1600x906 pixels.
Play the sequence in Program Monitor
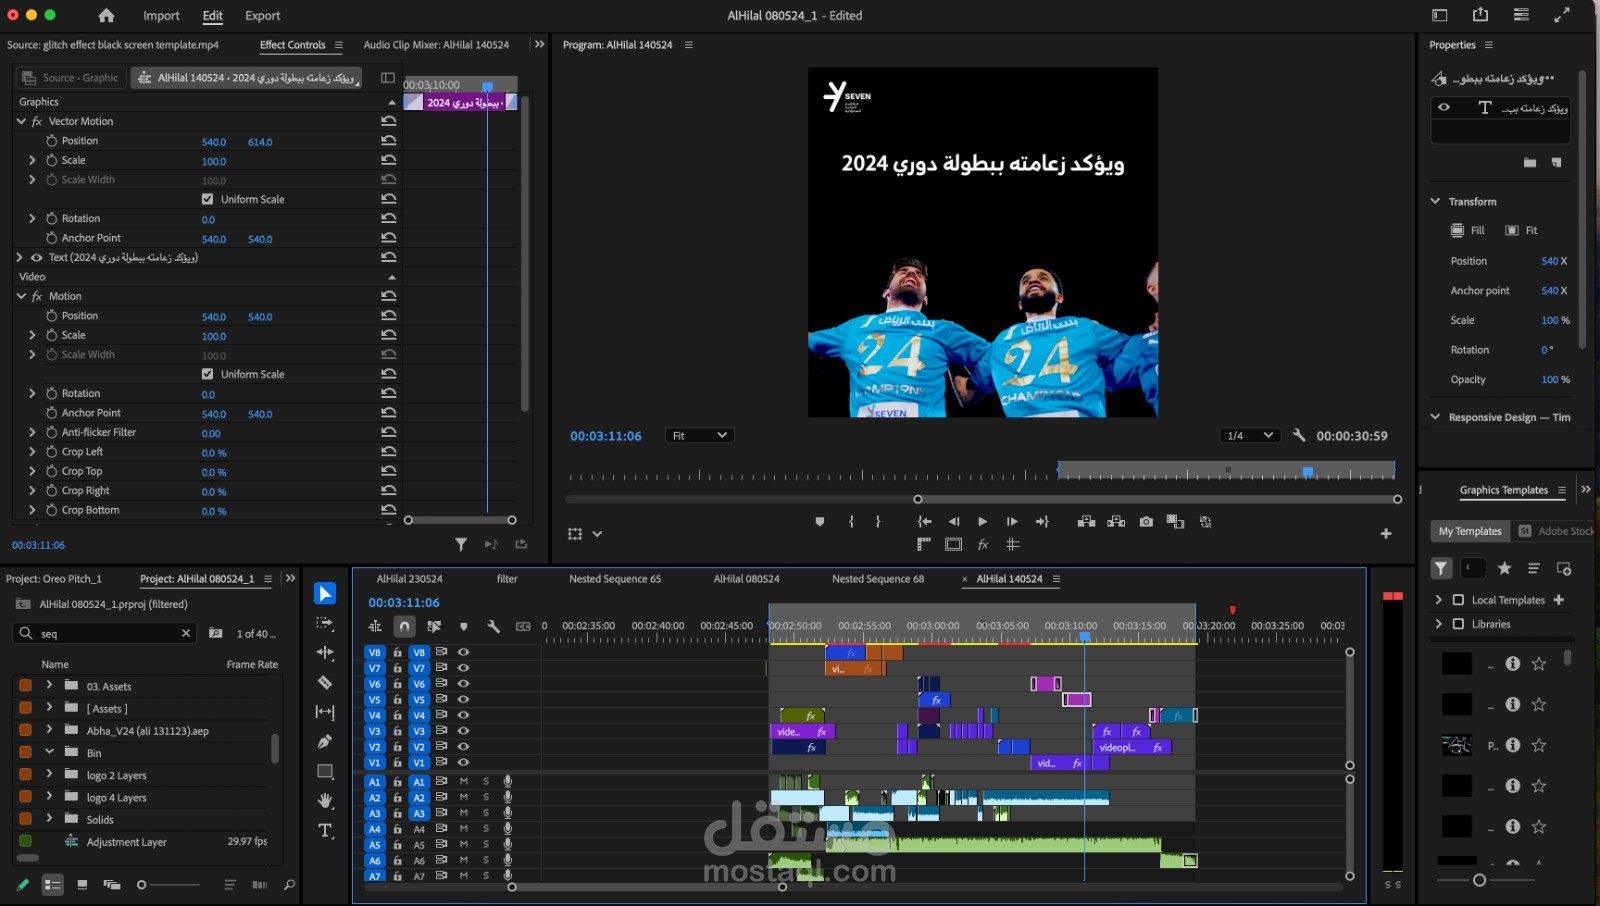click(x=982, y=522)
